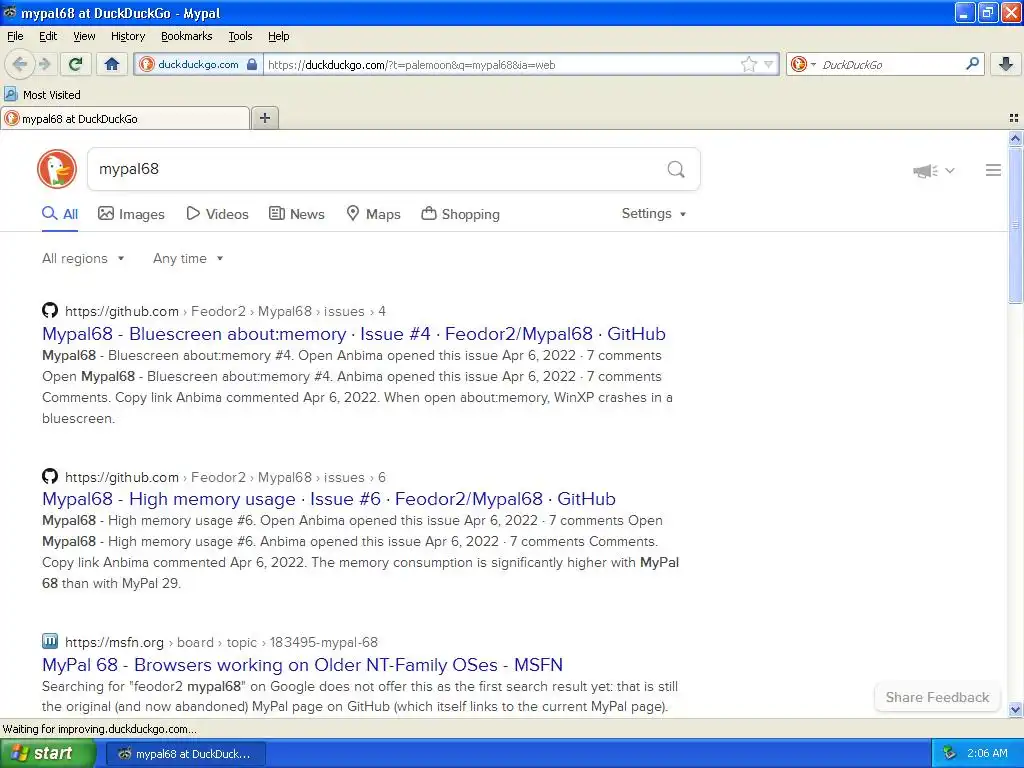Submit search with magnifier in search box
Viewport: 1024px width, 768px height.
pyautogui.click(x=676, y=170)
